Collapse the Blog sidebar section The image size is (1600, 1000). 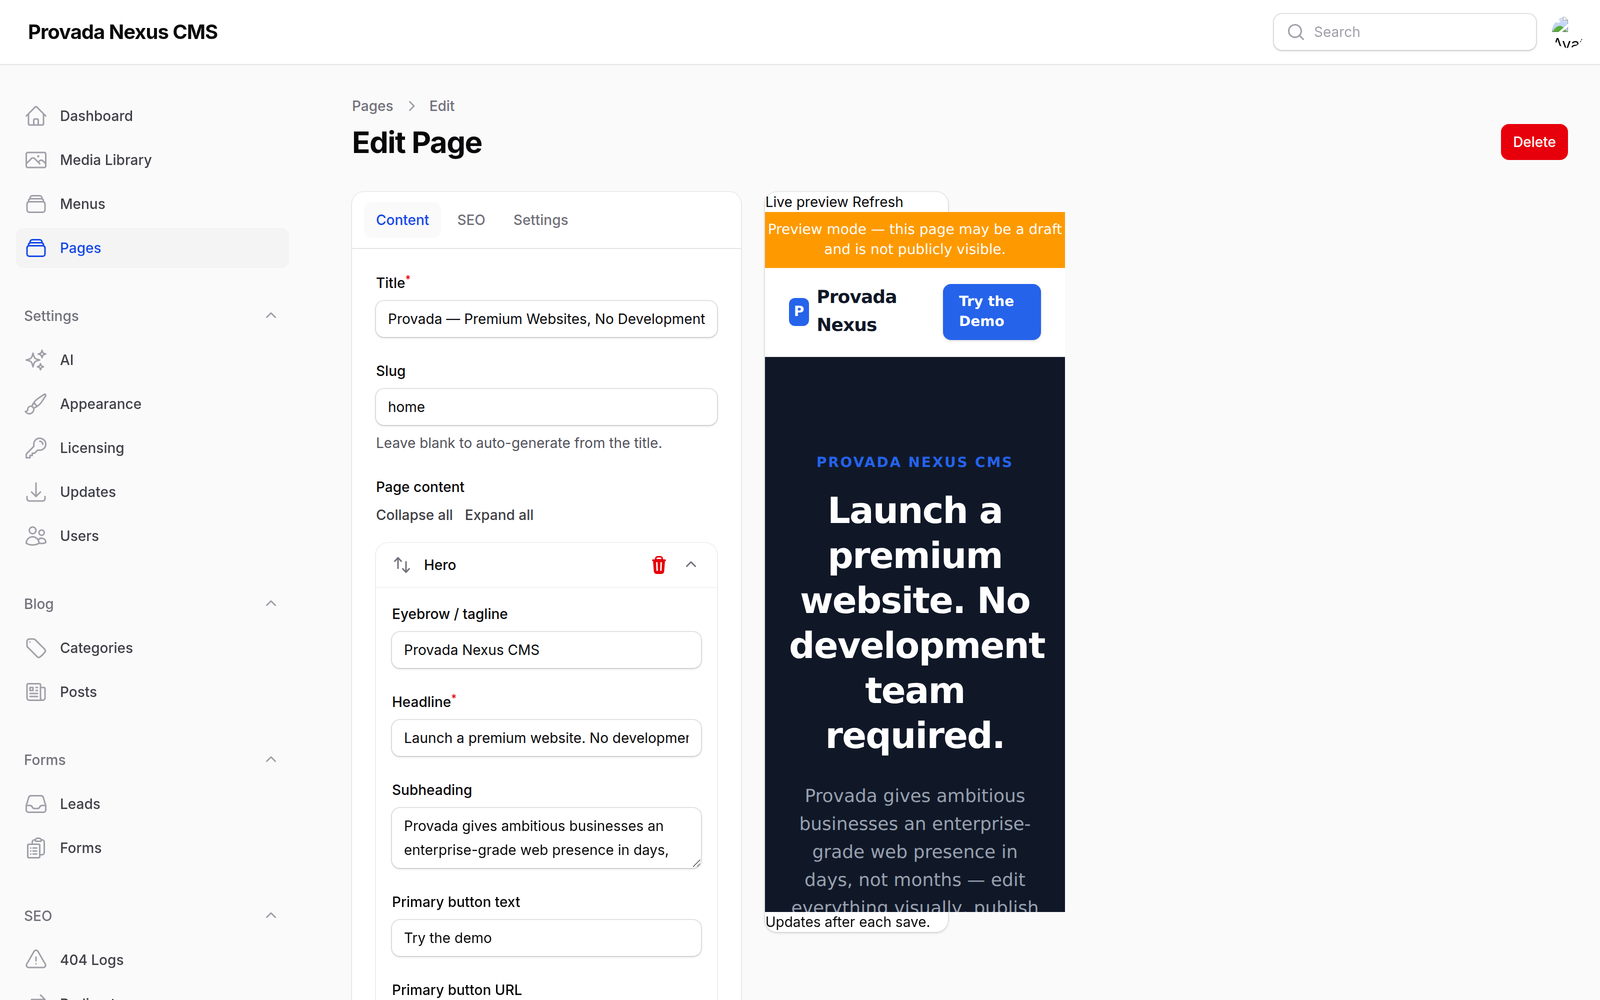271,604
